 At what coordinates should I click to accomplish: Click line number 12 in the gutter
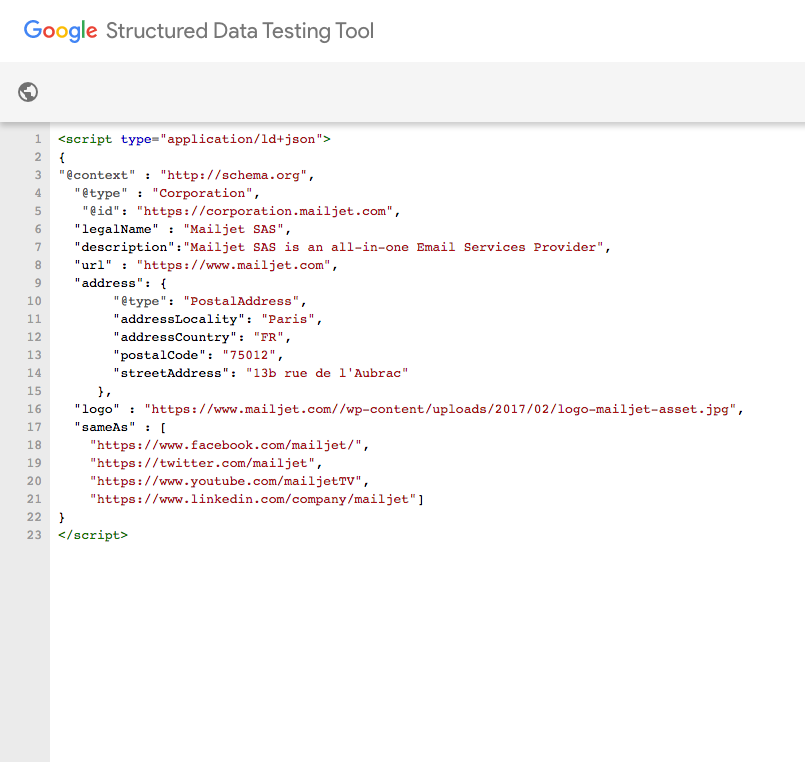pyautogui.click(x=34, y=337)
